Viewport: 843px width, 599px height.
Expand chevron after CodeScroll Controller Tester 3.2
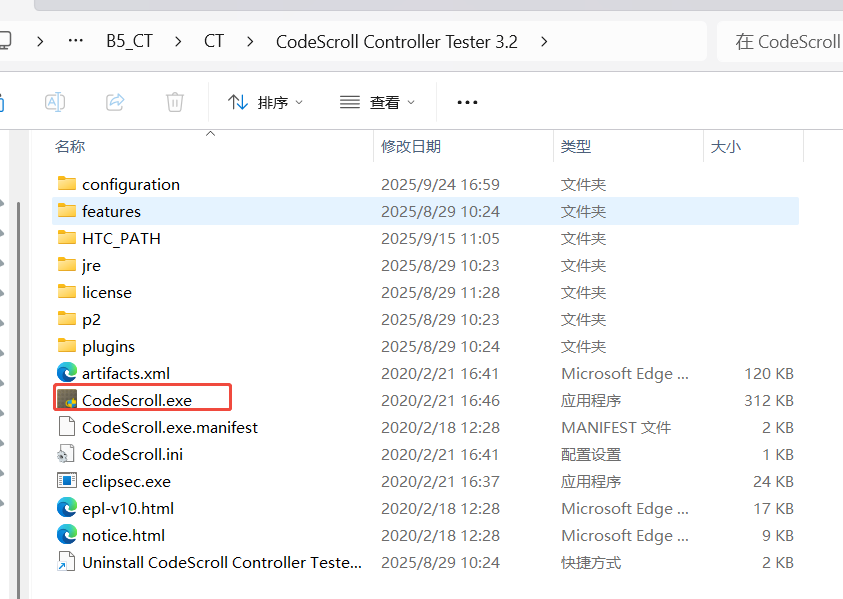544,41
